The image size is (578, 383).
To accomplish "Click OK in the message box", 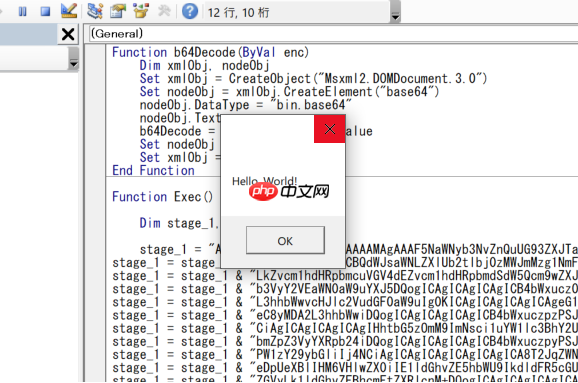I will tap(285, 240).
